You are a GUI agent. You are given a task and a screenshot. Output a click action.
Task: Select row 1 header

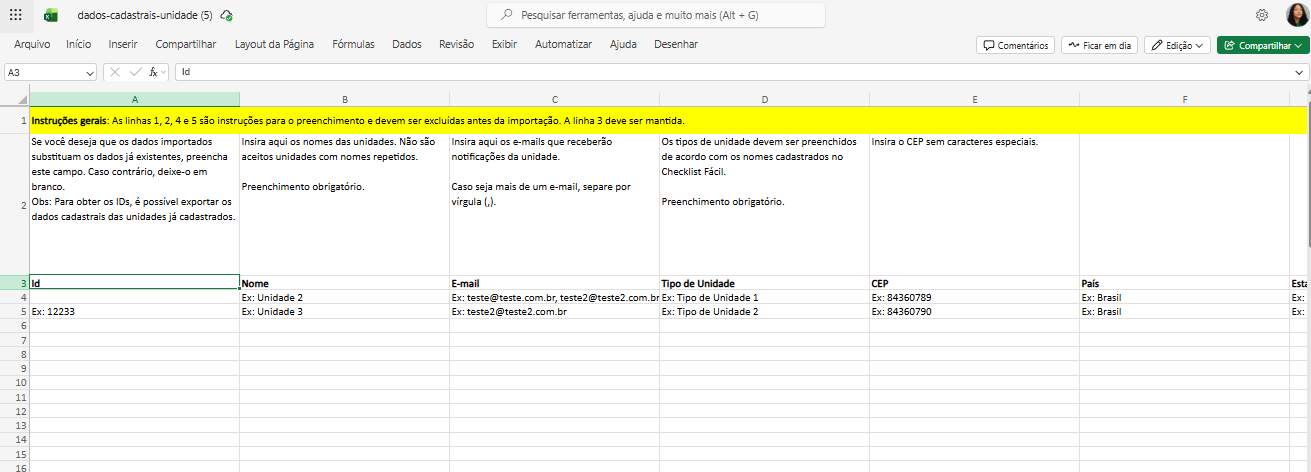(x=15, y=120)
